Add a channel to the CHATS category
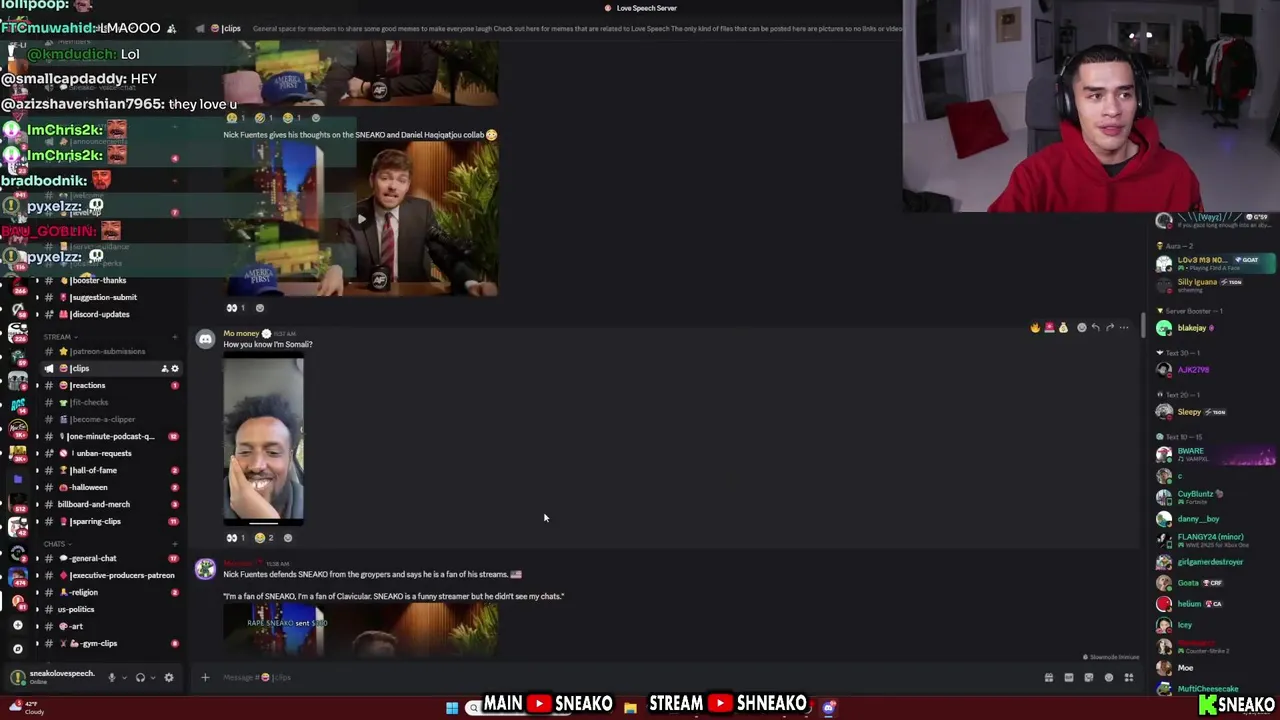Image resolution: width=1280 pixels, height=720 pixels. [x=175, y=544]
